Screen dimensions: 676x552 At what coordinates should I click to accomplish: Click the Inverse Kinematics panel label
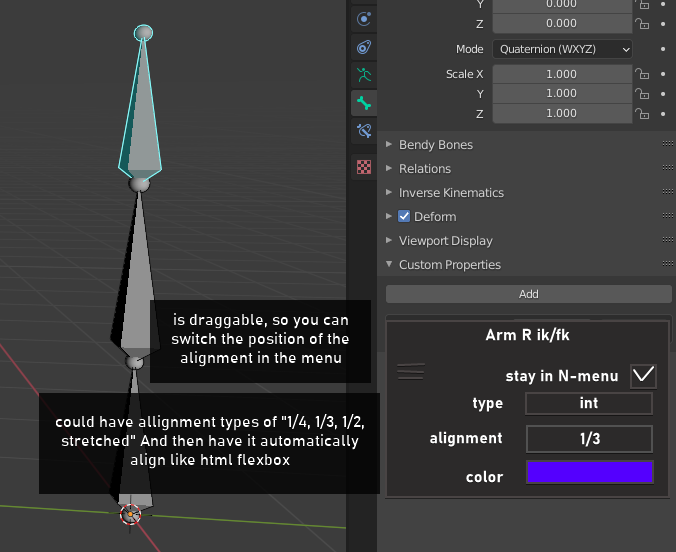click(451, 192)
